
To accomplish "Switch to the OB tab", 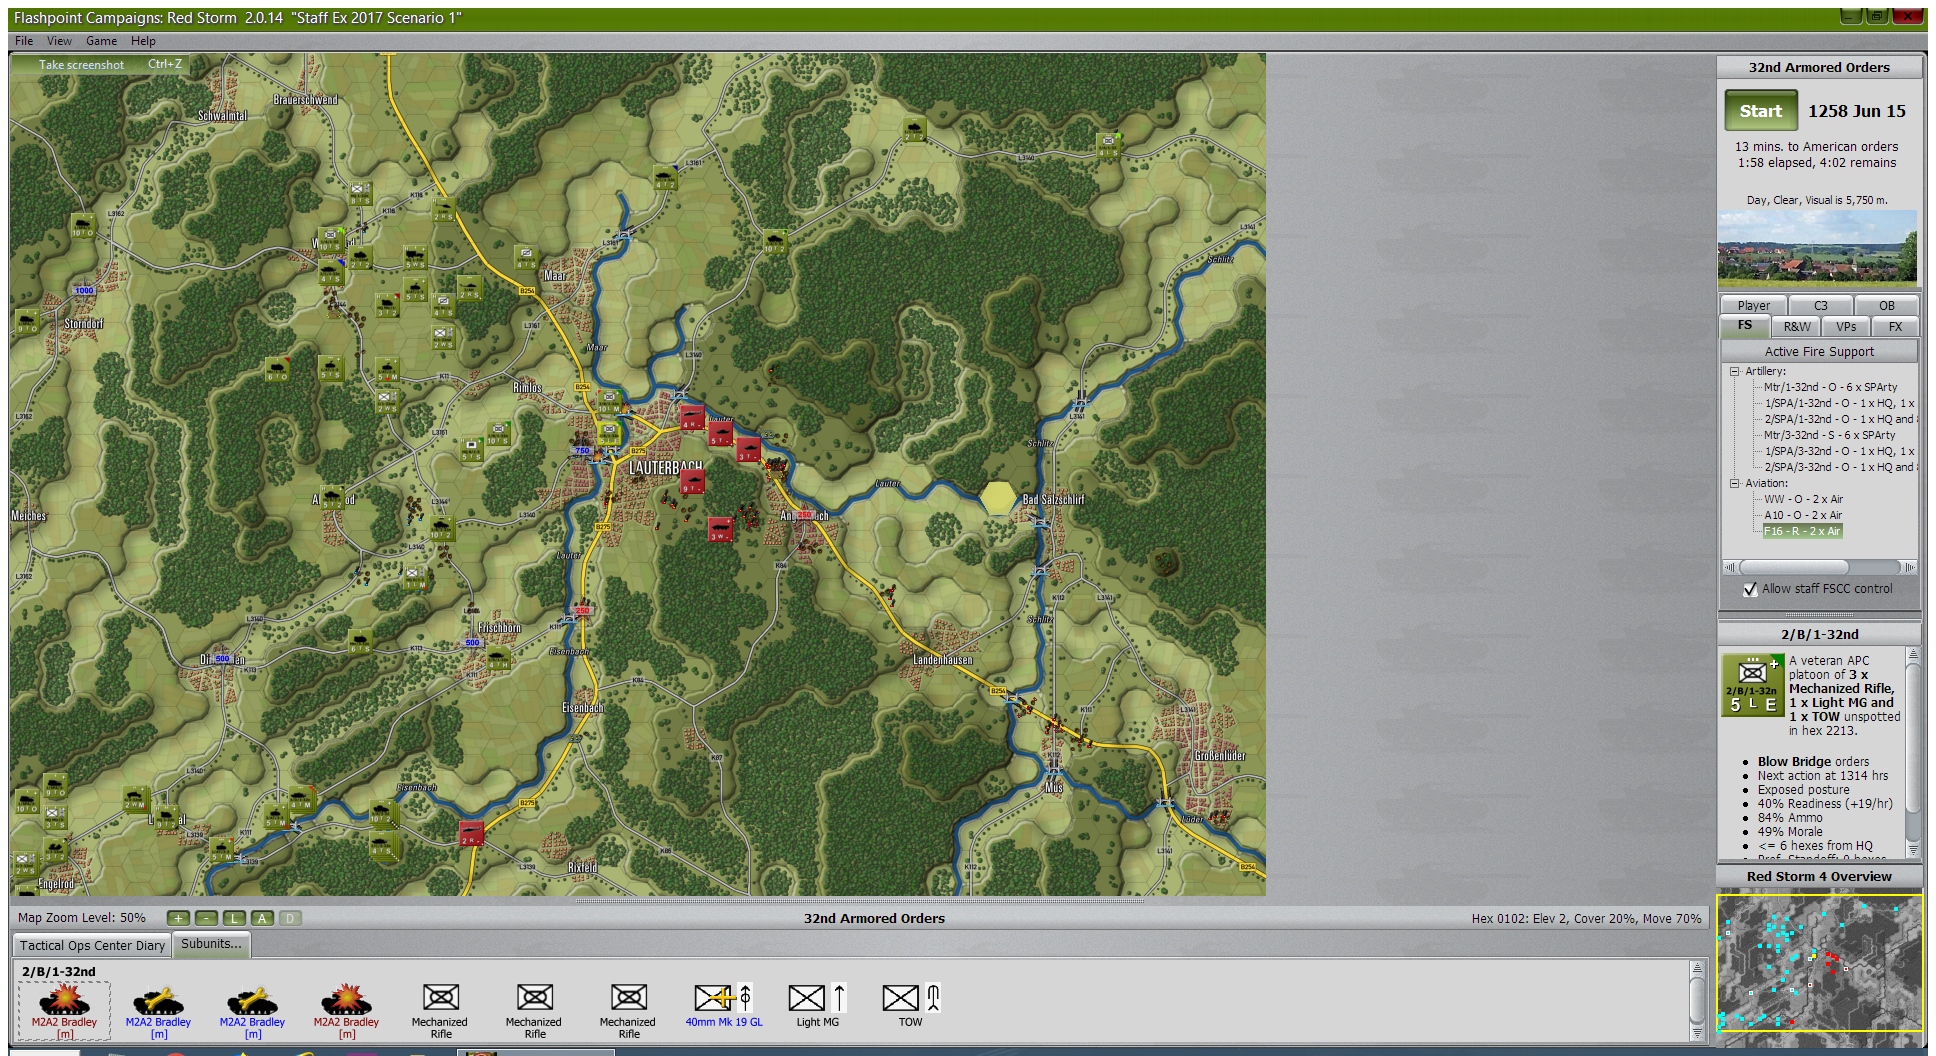I will 1886,306.
